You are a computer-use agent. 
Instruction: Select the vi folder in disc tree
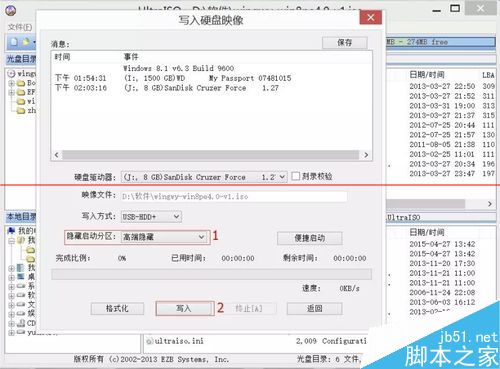[x=26, y=101]
